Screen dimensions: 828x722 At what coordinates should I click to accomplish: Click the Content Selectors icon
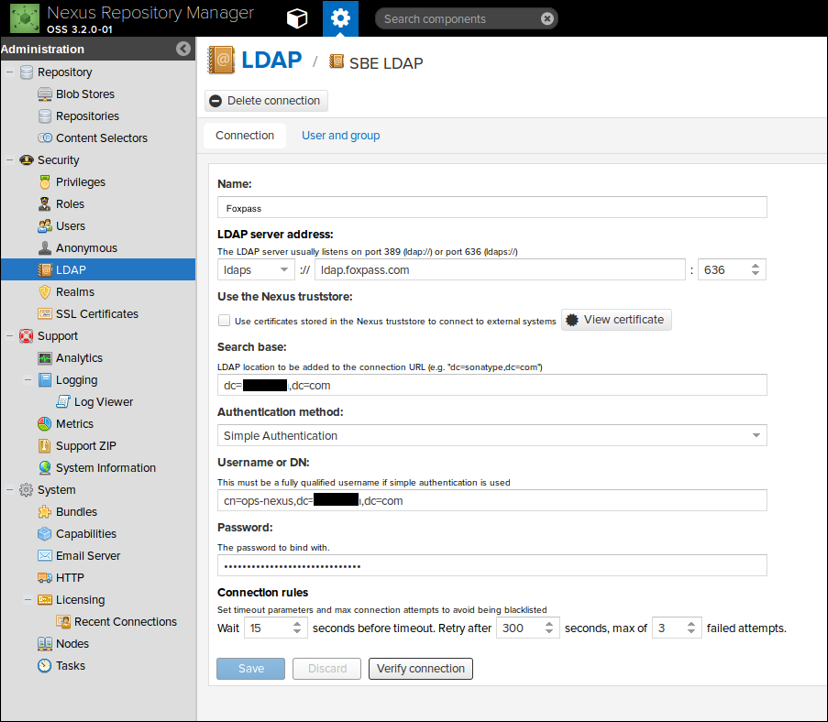(45, 138)
